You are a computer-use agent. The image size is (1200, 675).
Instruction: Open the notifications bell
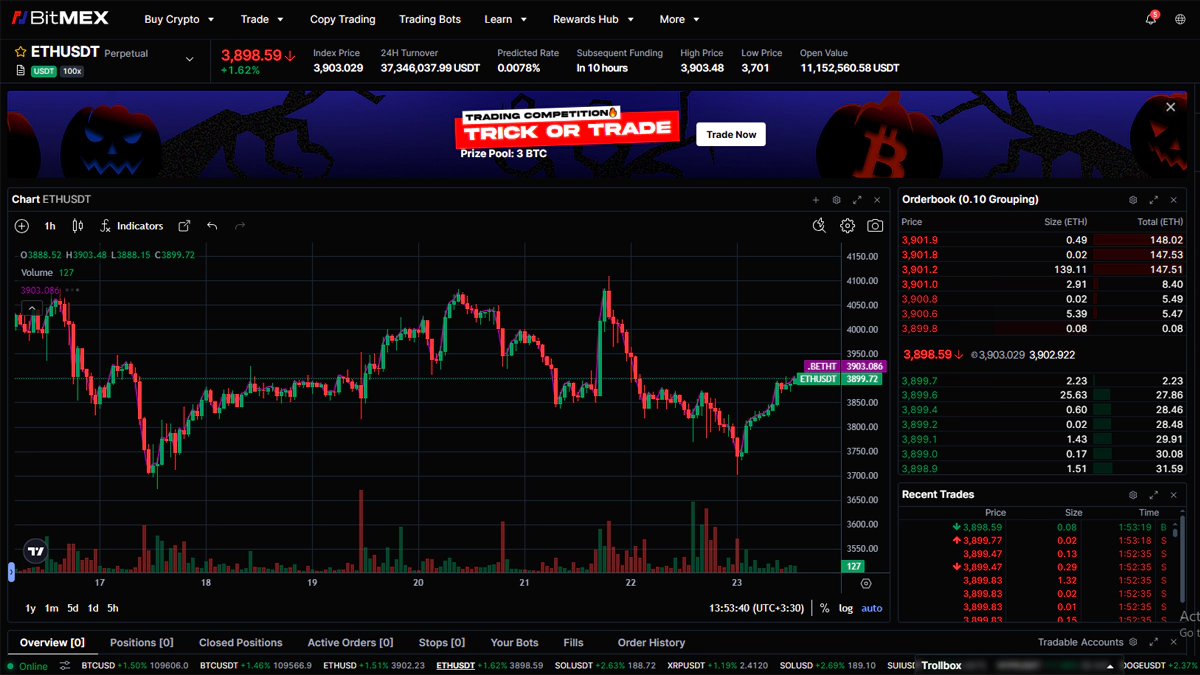pyautogui.click(x=1151, y=19)
